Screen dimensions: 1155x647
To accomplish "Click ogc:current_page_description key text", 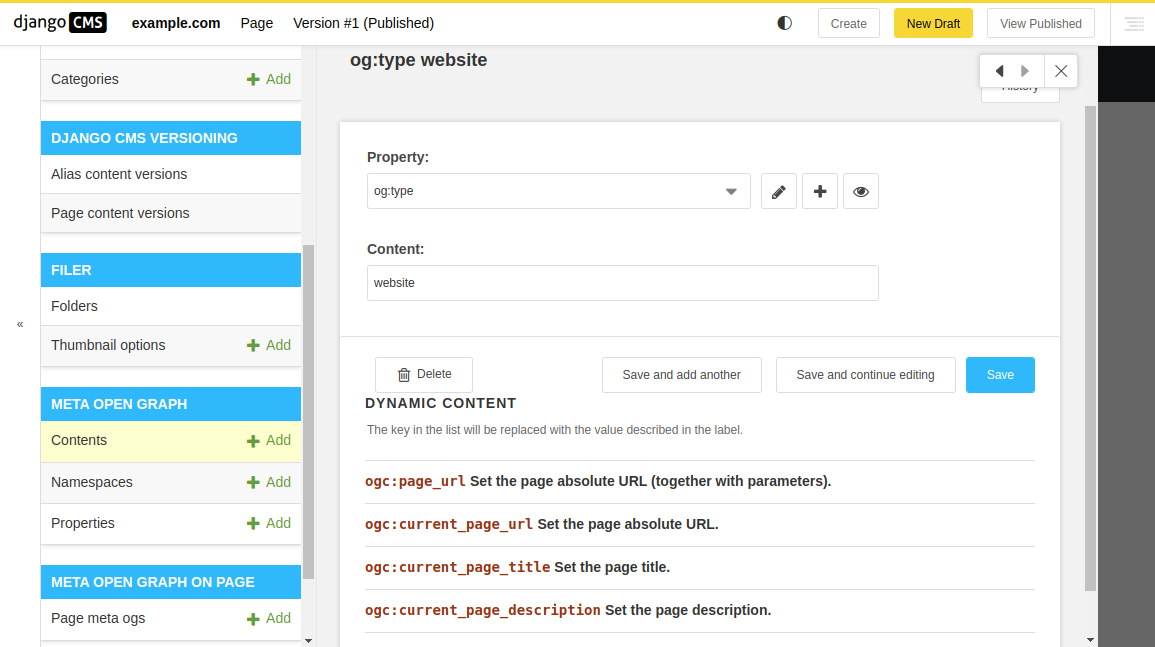I will tap(482, 610).
